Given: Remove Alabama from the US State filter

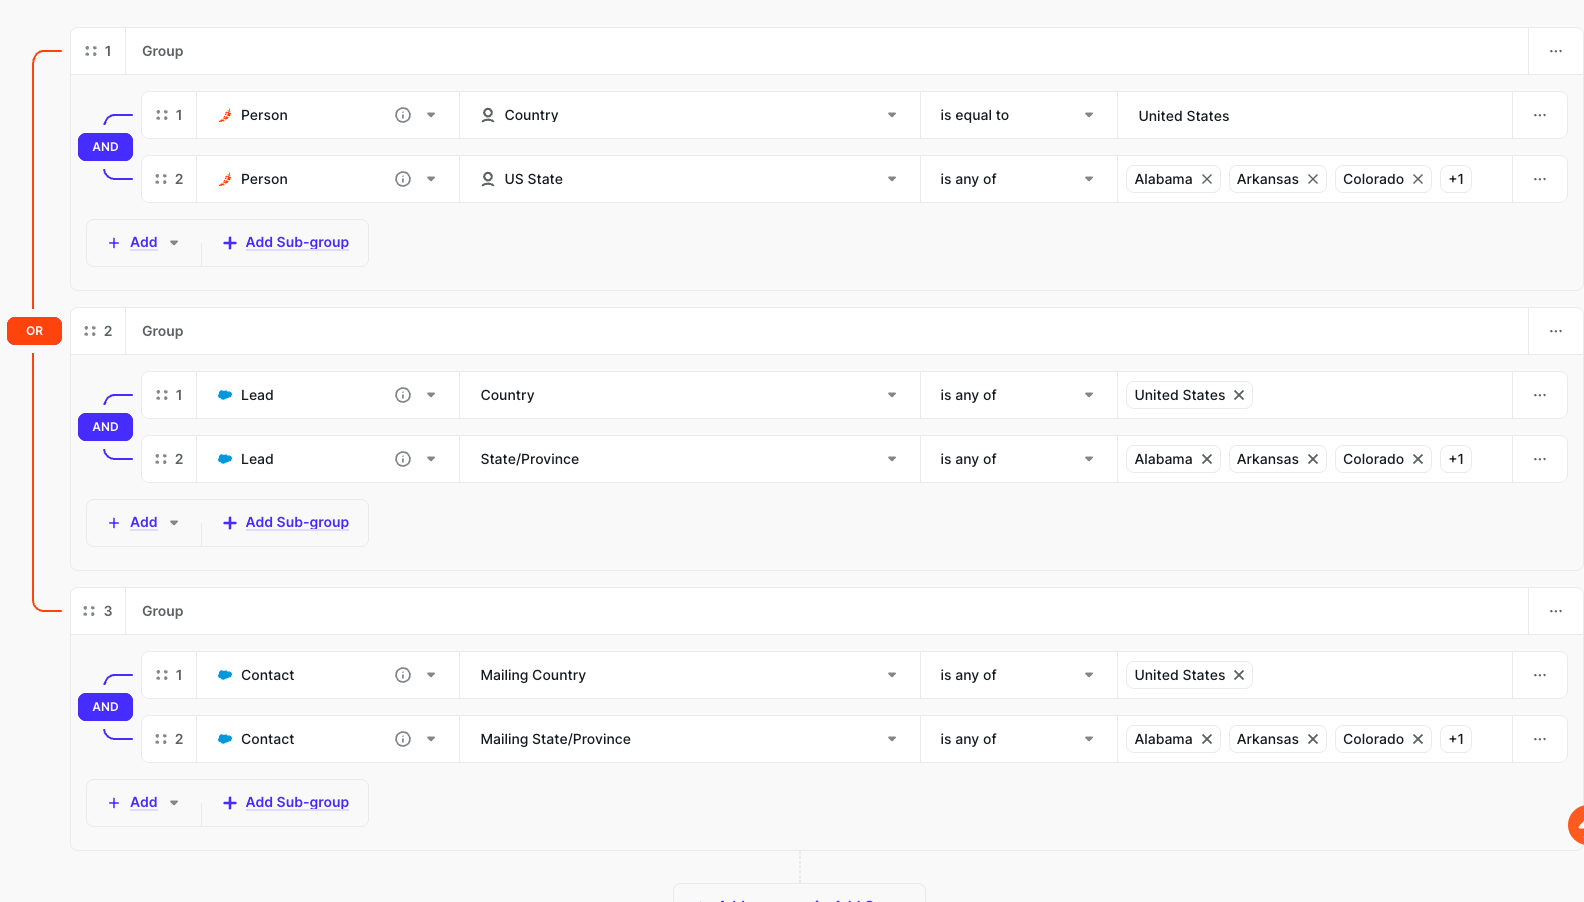Looking at the screenshot, I should tap(1207, 179).
